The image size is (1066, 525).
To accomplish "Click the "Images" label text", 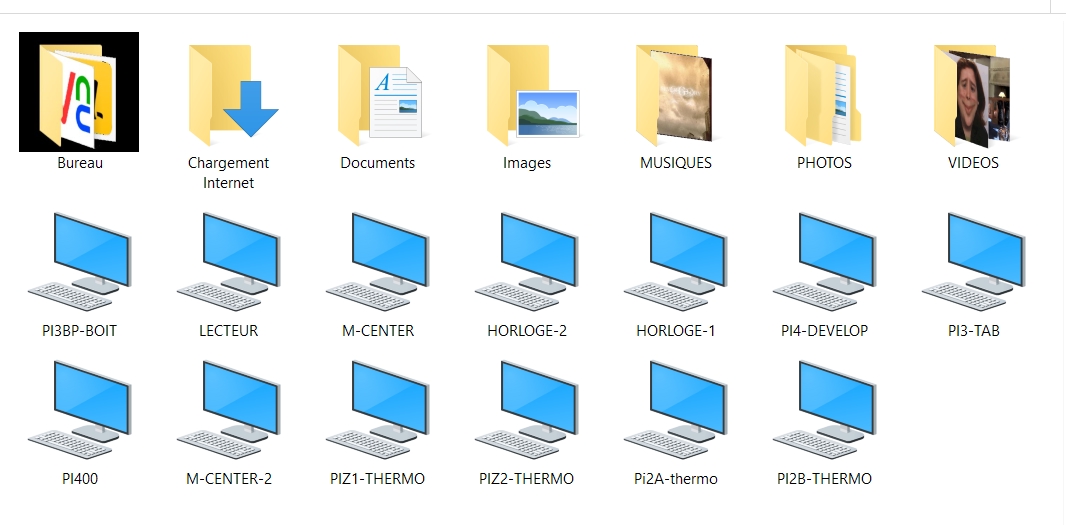I will [x=527, y=163].
